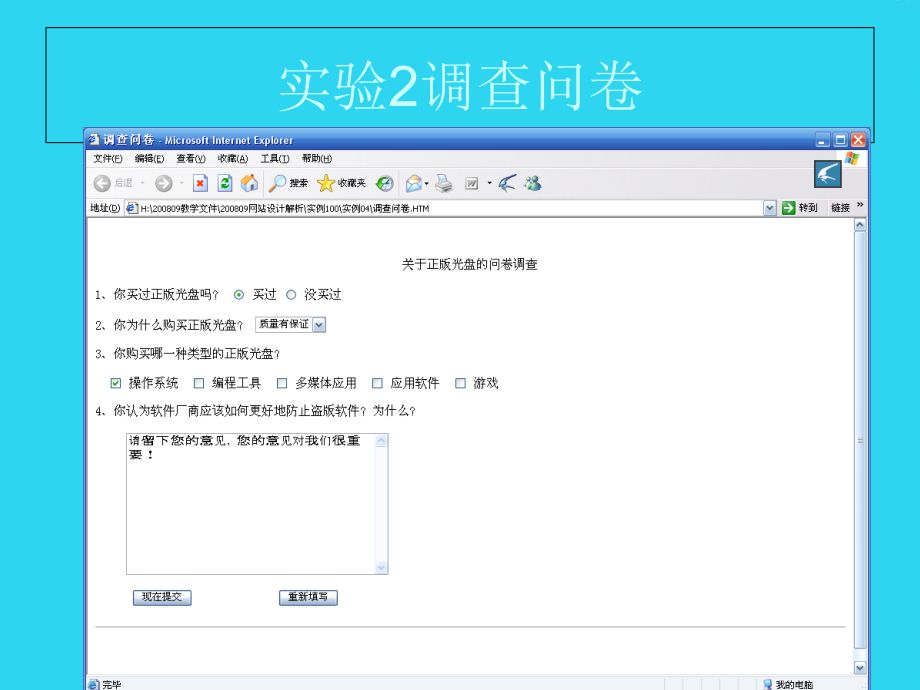This screenshot has width=920, height=690.
Task: Click the Forward navigation arrow icon
Action: (164, 184)
